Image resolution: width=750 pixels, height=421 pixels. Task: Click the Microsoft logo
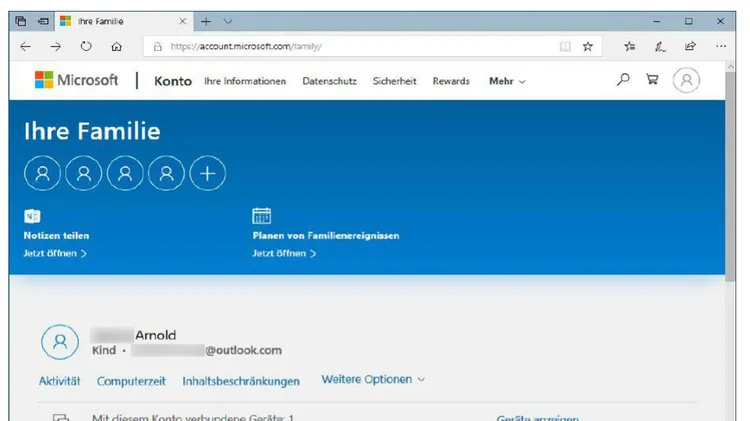76,80
